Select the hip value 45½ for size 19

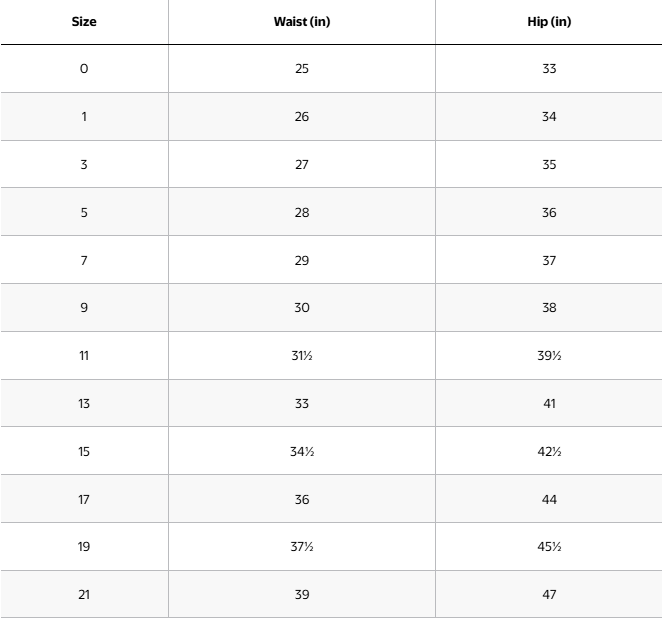coord(549,547)
